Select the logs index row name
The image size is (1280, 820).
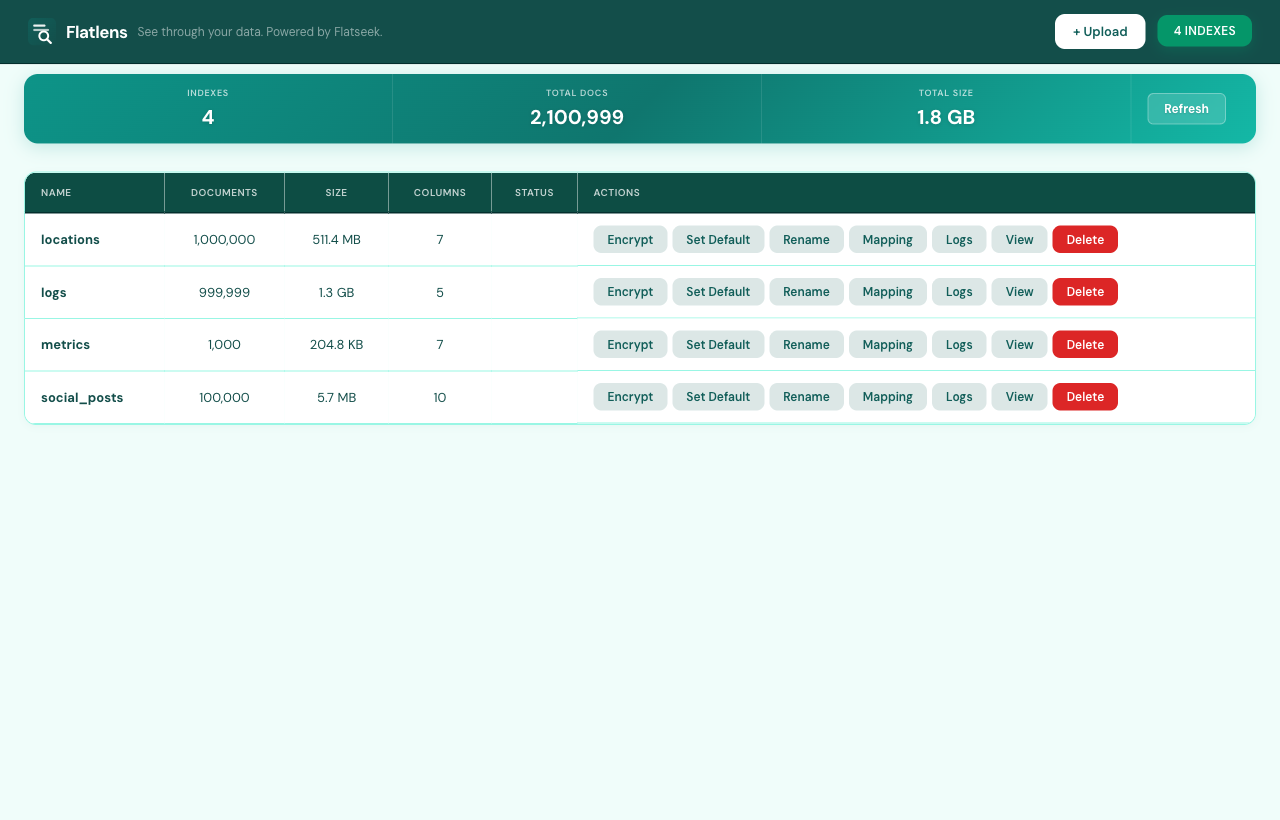[x=53, y=292]
